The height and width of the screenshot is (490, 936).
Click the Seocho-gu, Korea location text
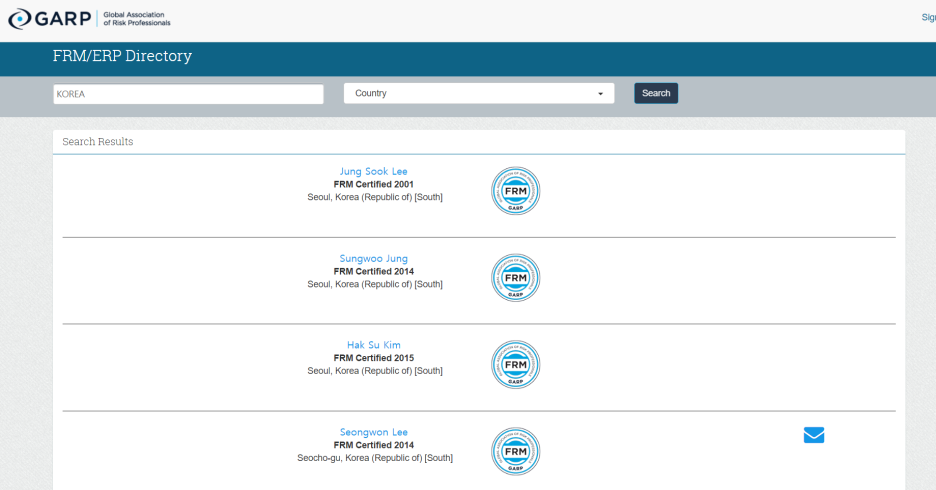pyautogui.click(x=374, y=458)
